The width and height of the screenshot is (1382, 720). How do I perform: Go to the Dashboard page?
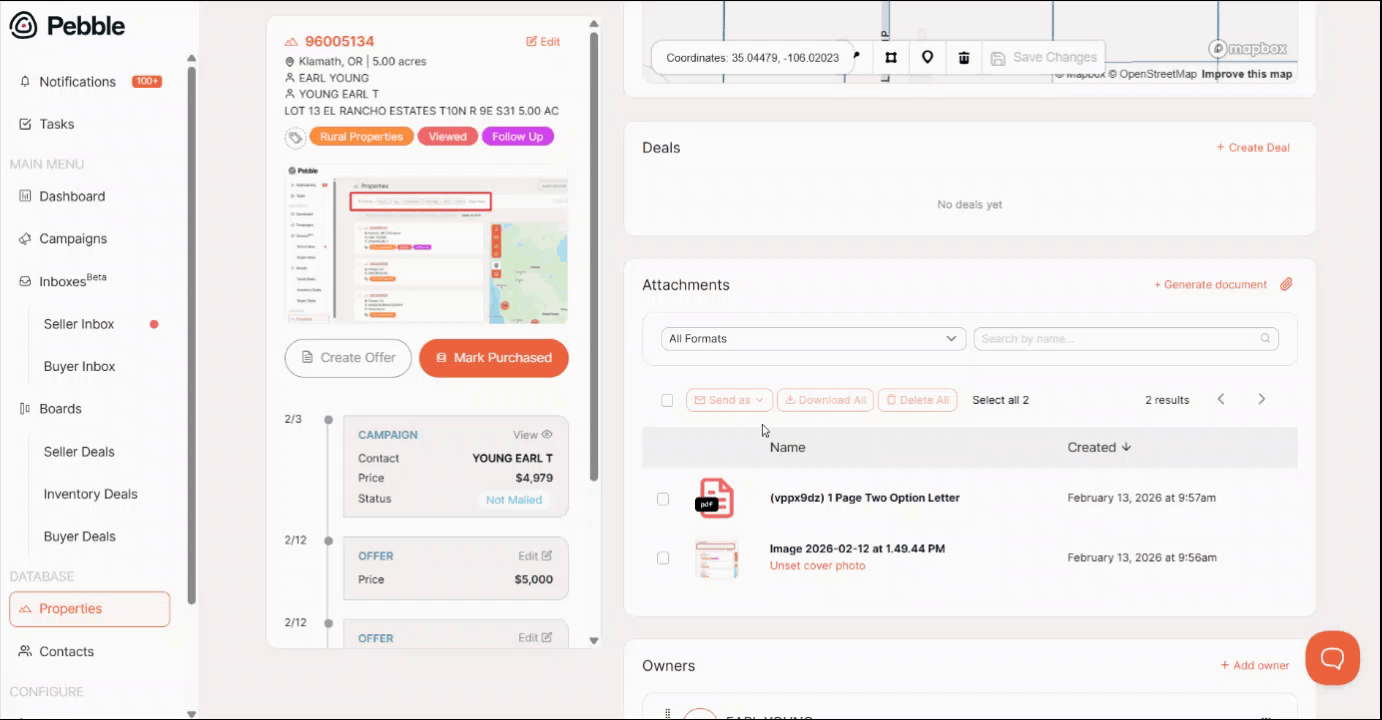point(72,196)
